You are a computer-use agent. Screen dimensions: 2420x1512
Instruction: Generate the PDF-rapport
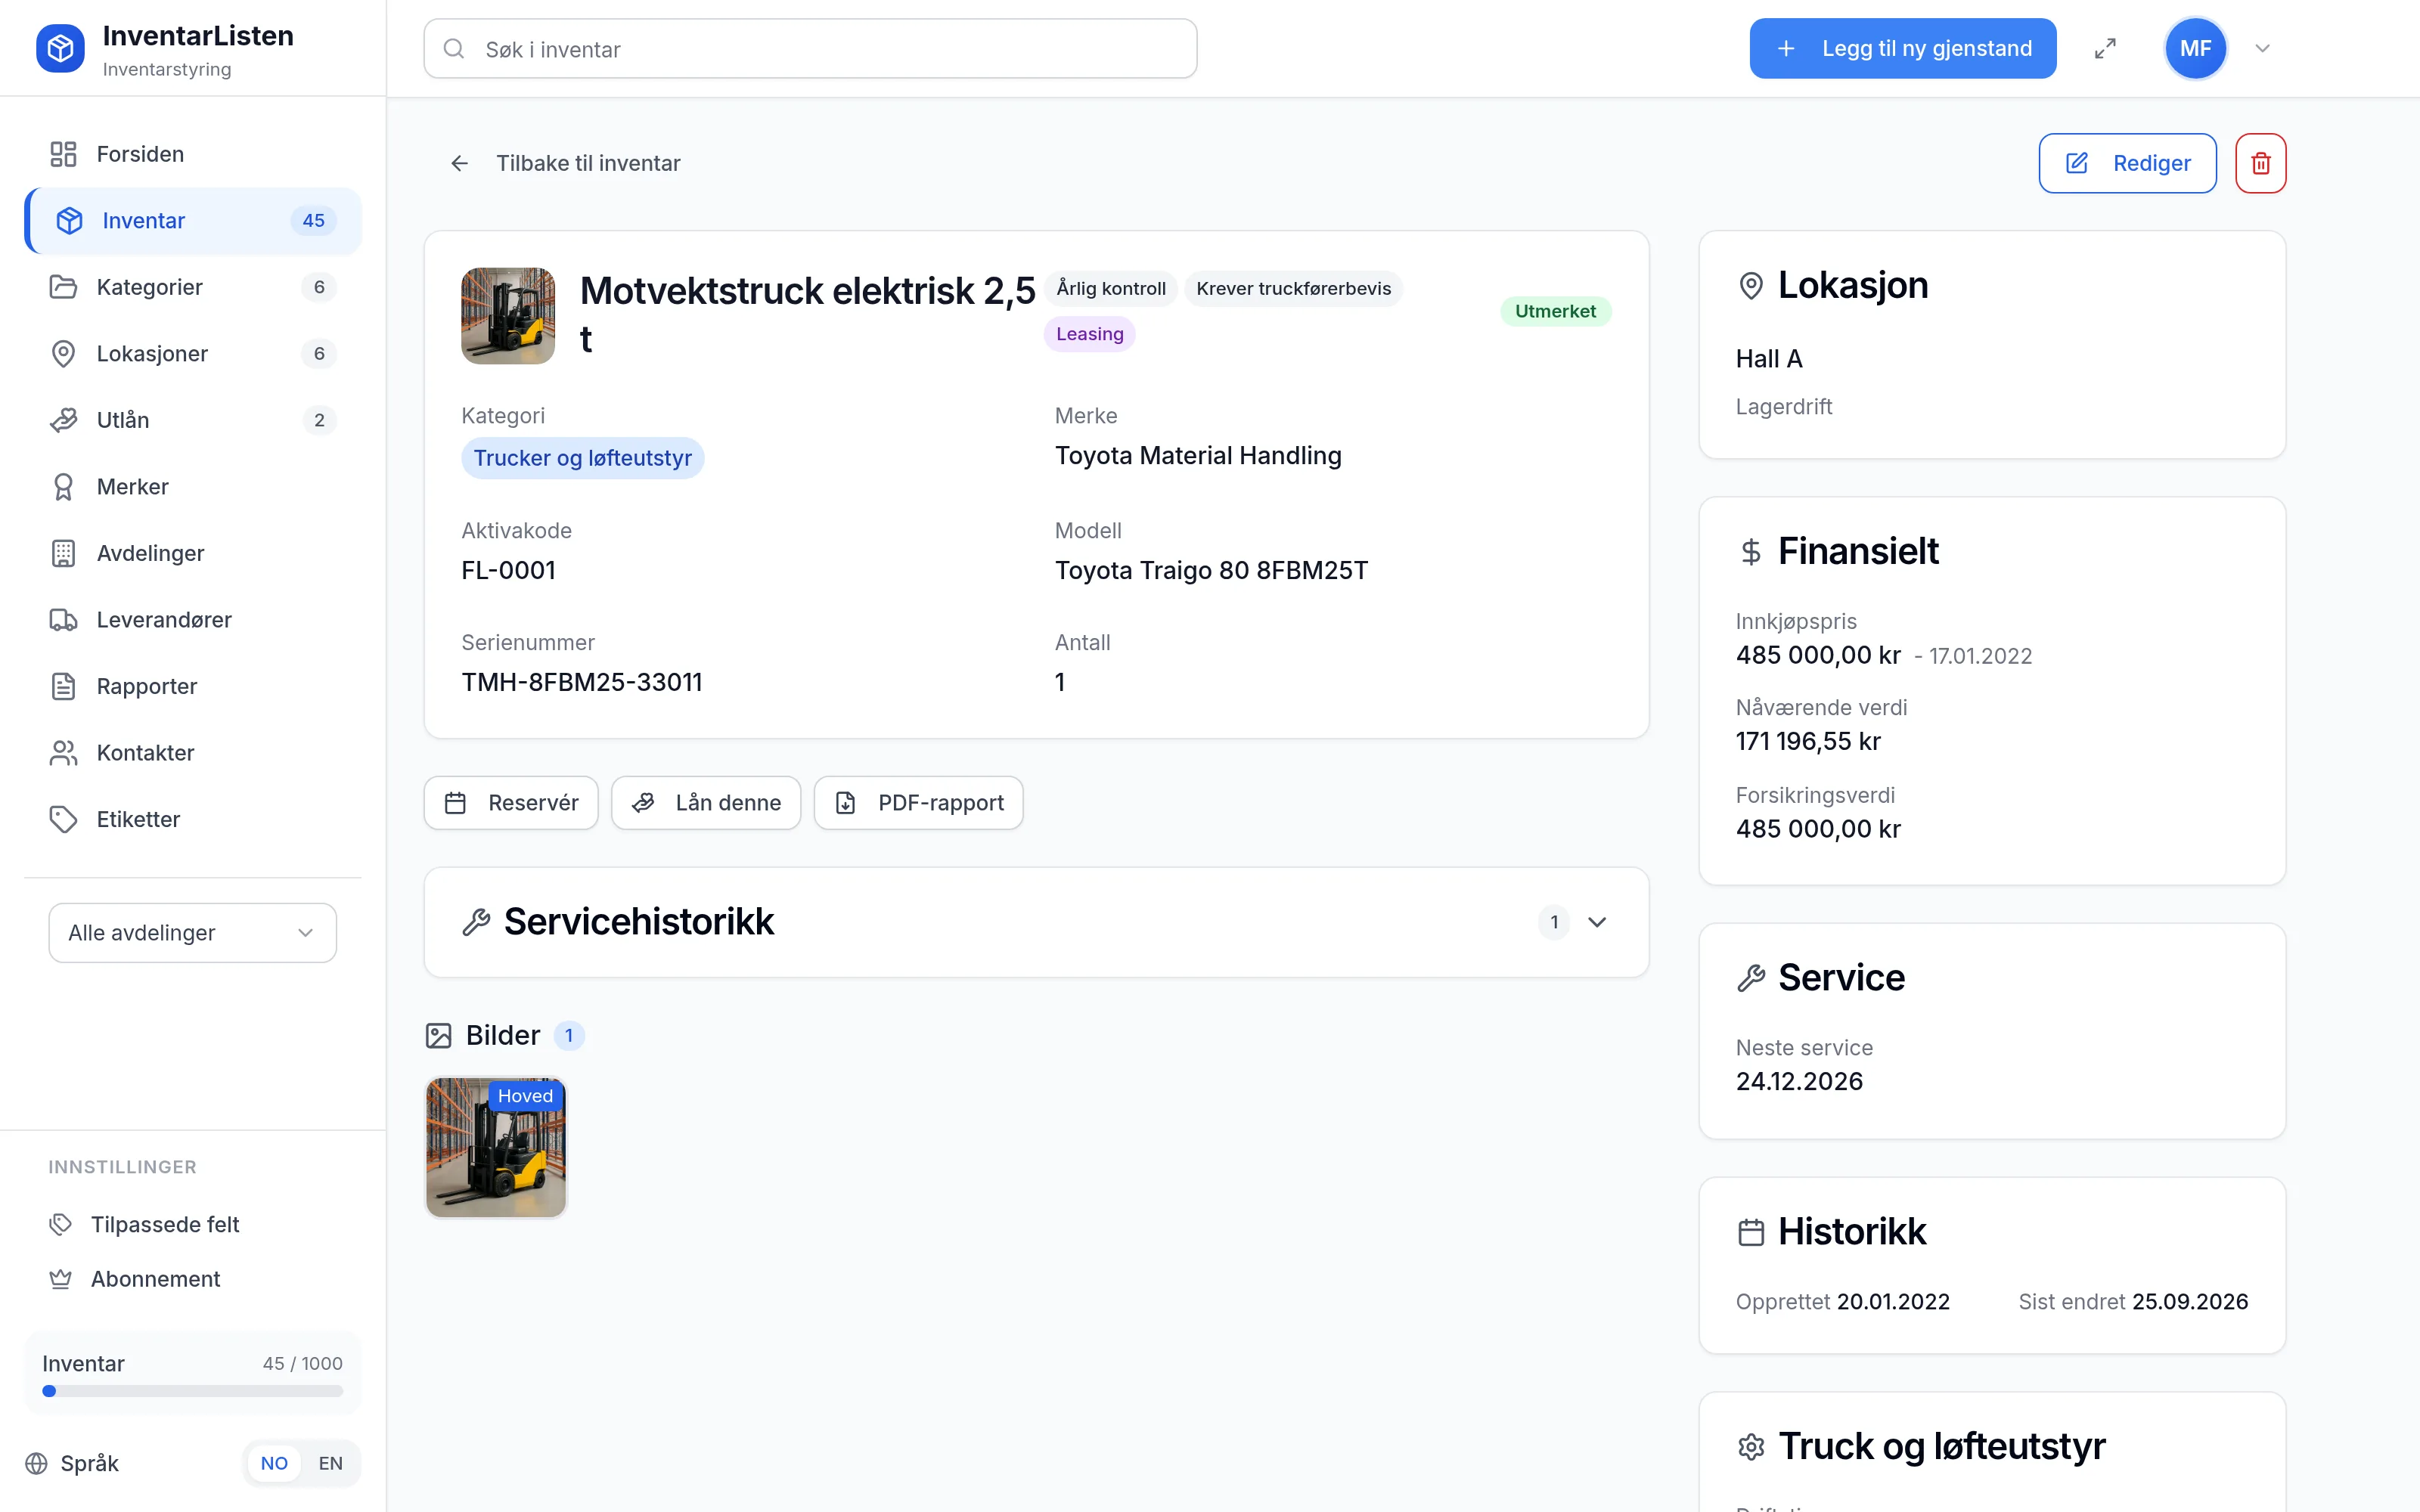pyautogui.click(x=918, y=803)
